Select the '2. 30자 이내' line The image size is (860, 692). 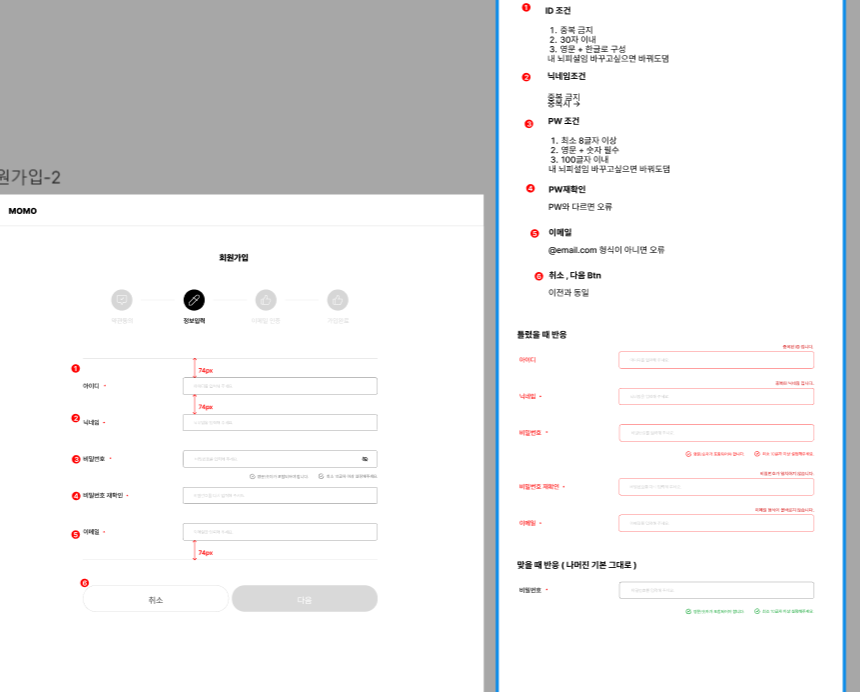point(573,39)
